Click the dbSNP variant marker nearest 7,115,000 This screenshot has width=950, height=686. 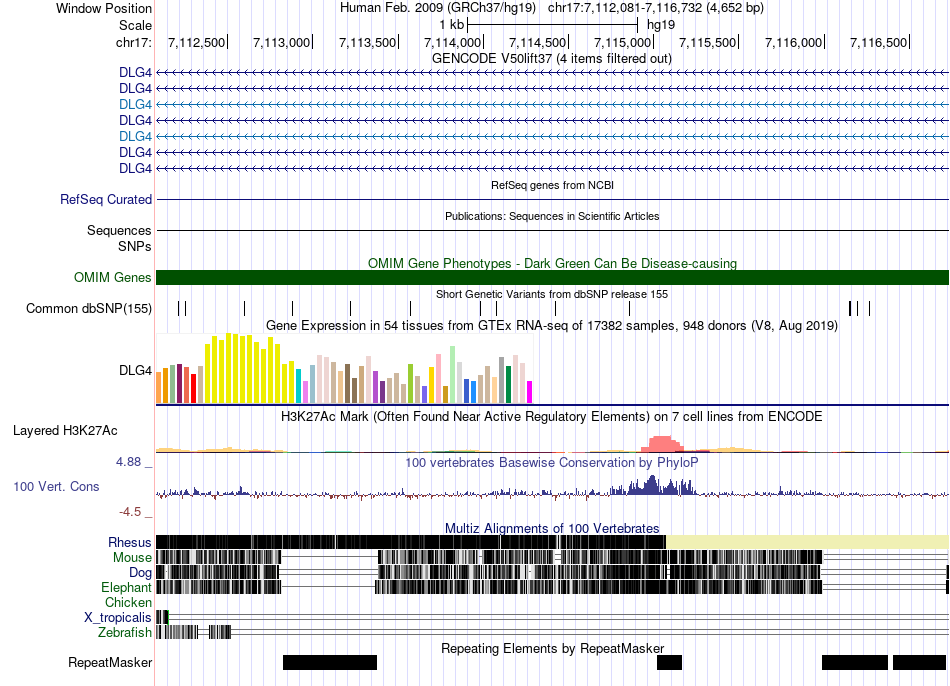pyautogui.click(x=629, y=308)
